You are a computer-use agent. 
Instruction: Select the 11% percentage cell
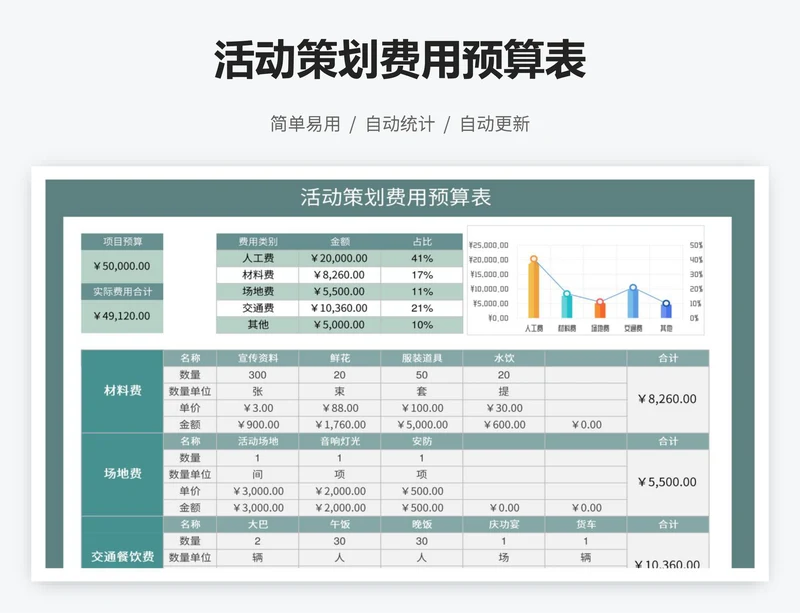coord(422,291)
